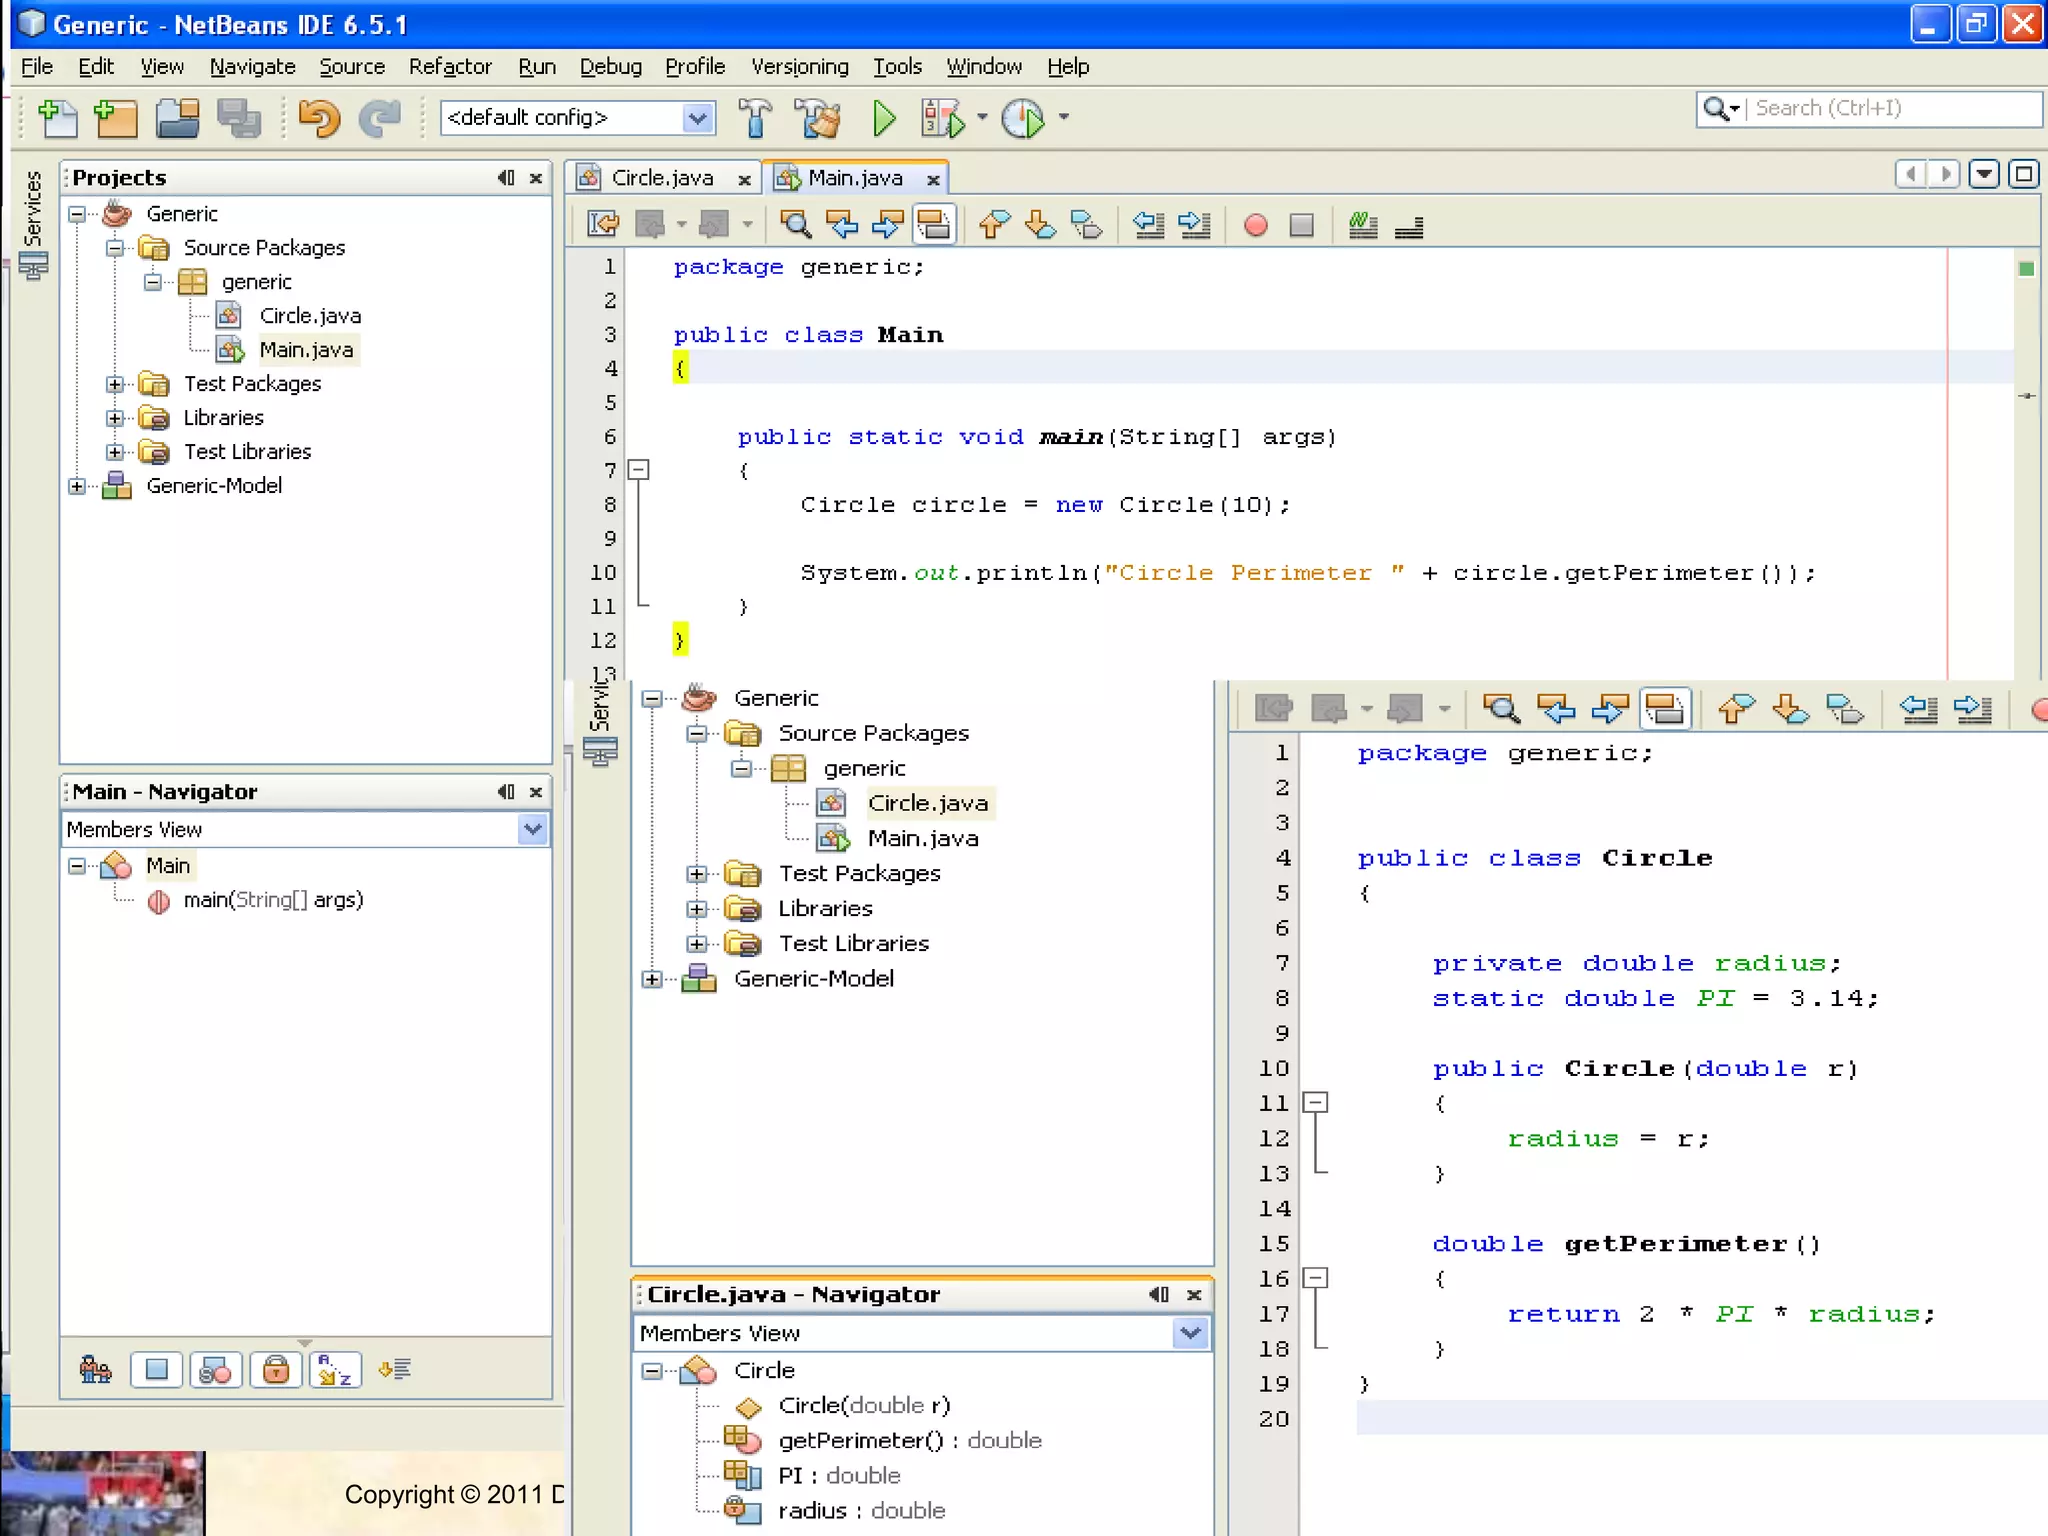Click the Clean and Build icon
The image size is (2048, 1536).
tap(819, 118)
